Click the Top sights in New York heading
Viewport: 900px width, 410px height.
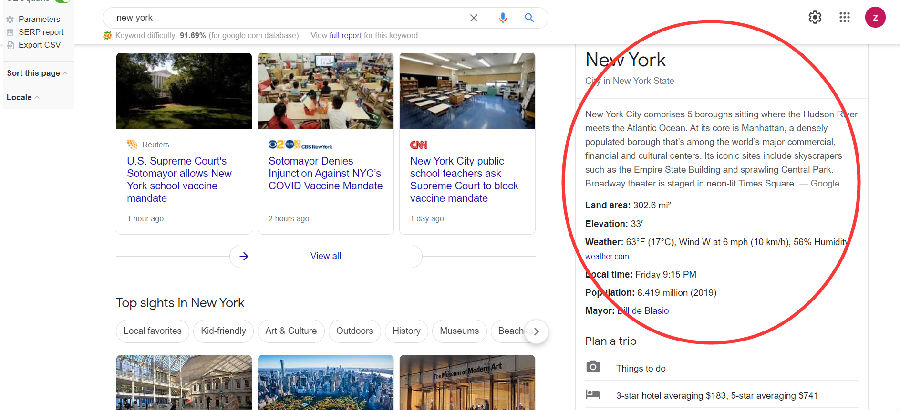click(x=180, y=303)
